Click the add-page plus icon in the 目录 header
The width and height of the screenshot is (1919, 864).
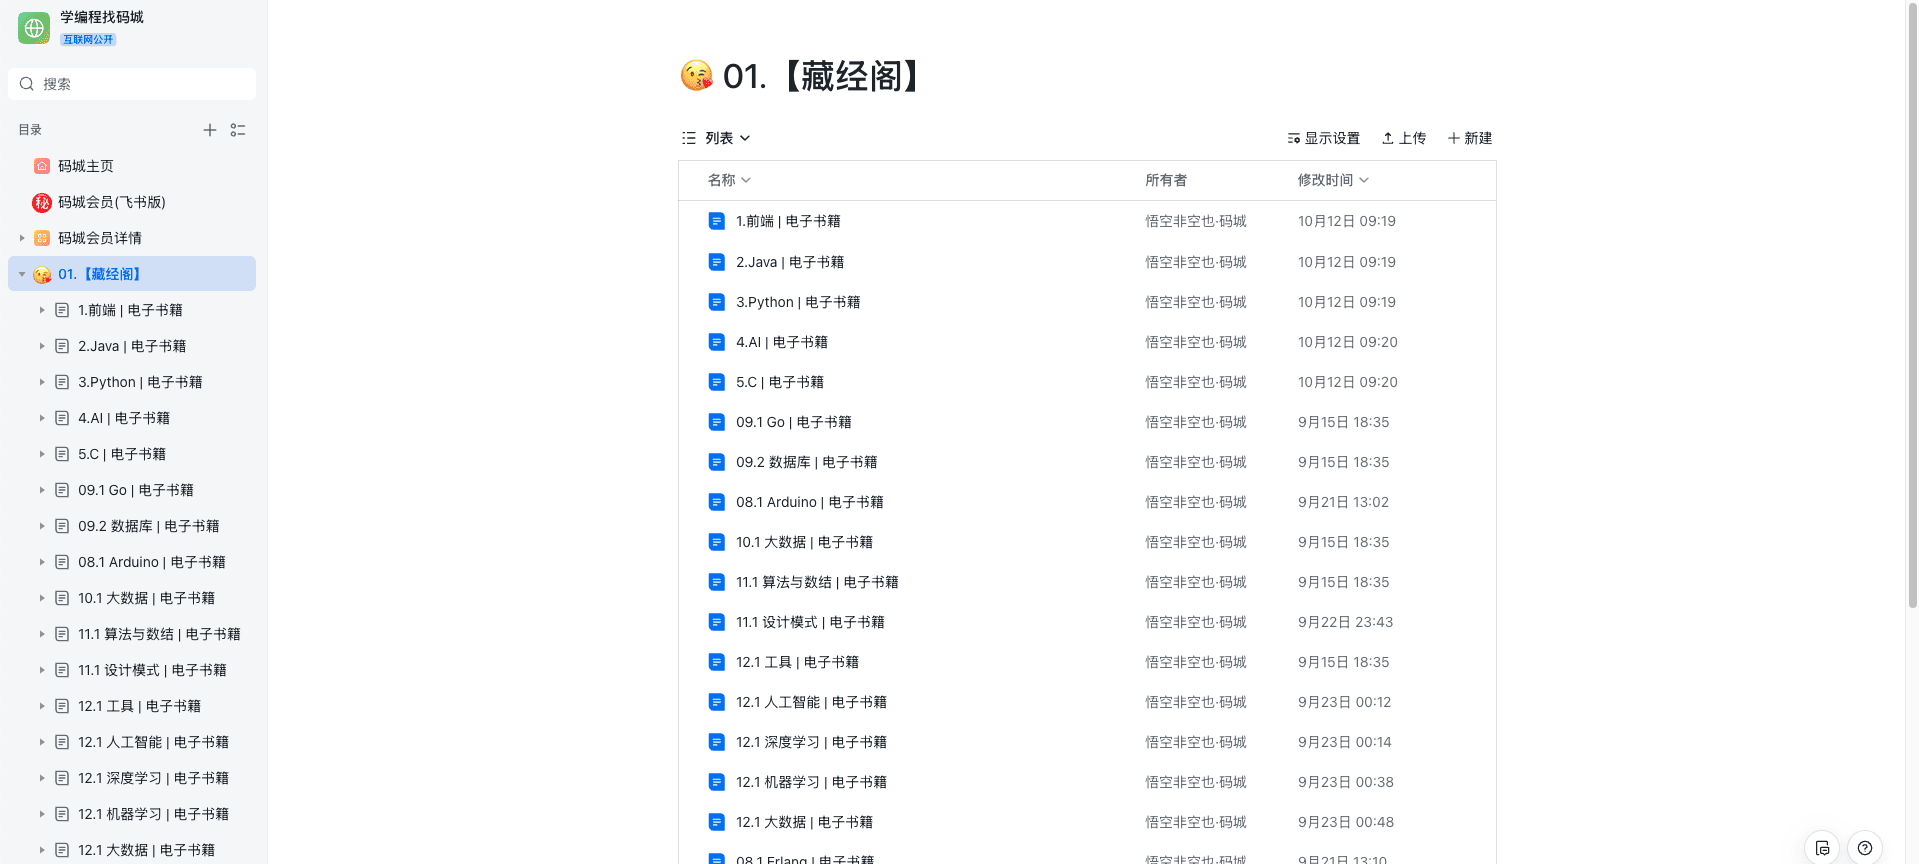(210, 130)
